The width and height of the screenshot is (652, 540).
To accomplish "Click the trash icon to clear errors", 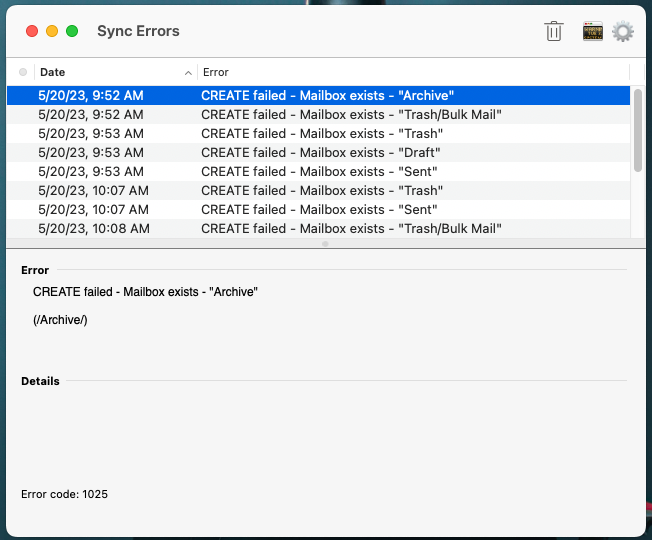I will coord(554,31).
